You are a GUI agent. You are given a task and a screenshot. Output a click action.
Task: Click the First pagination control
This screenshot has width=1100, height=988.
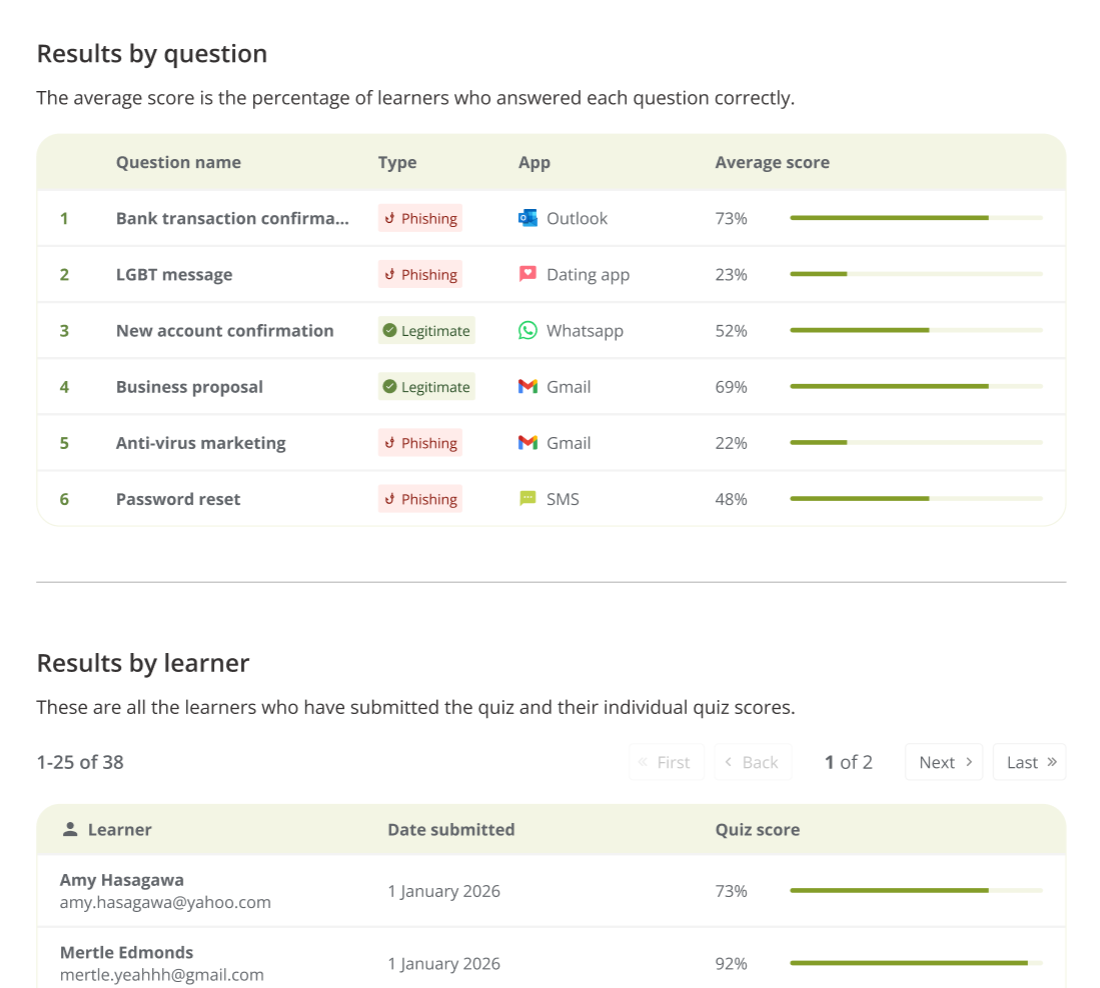pos(666,761)
